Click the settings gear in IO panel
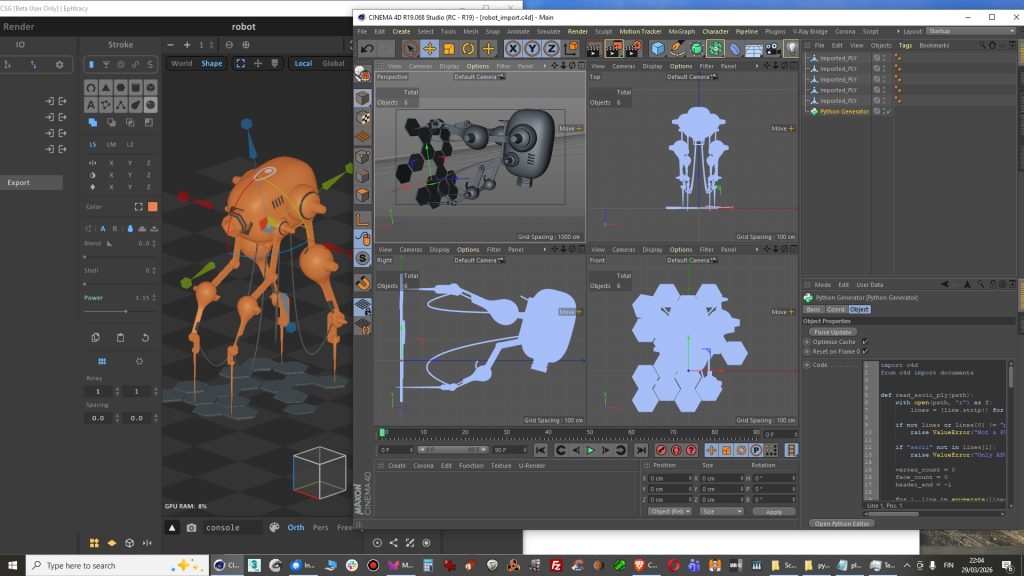The width and height of the screenshot is (1024, 576). pyautogui.click(x=59, y=64)
